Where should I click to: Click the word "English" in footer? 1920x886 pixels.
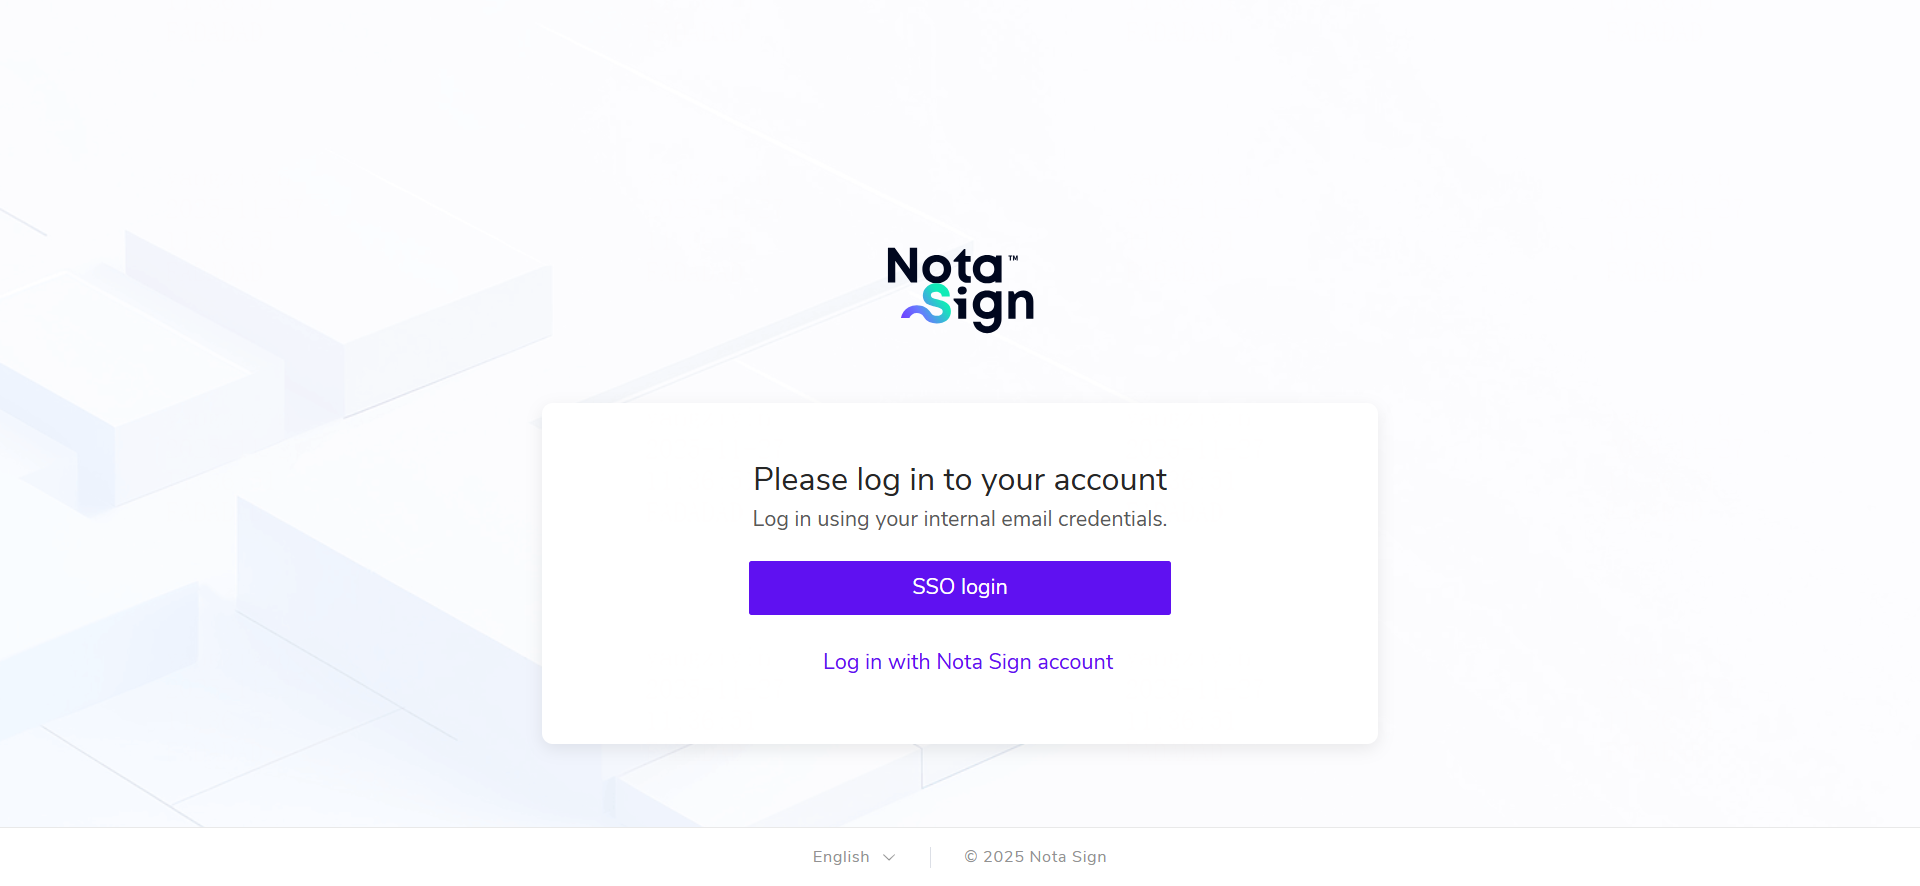click(841, 857)
